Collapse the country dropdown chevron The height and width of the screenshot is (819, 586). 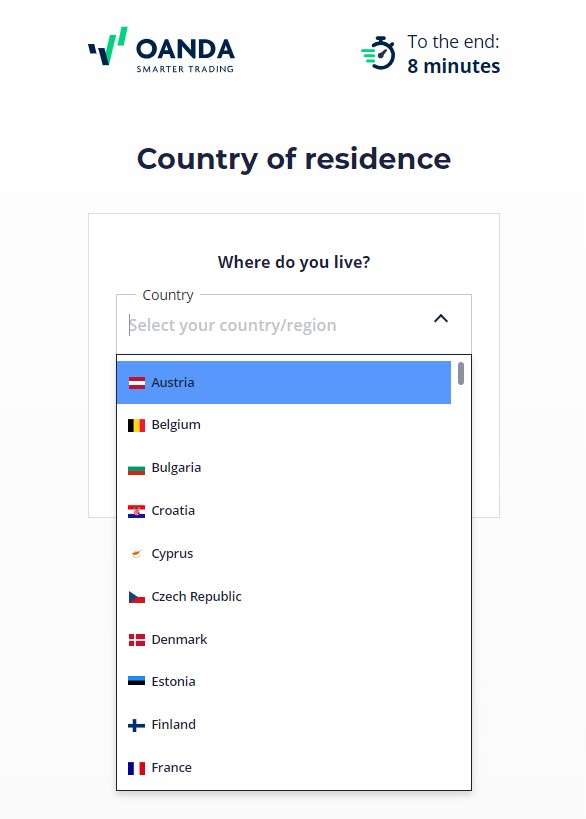coord(441,319)
